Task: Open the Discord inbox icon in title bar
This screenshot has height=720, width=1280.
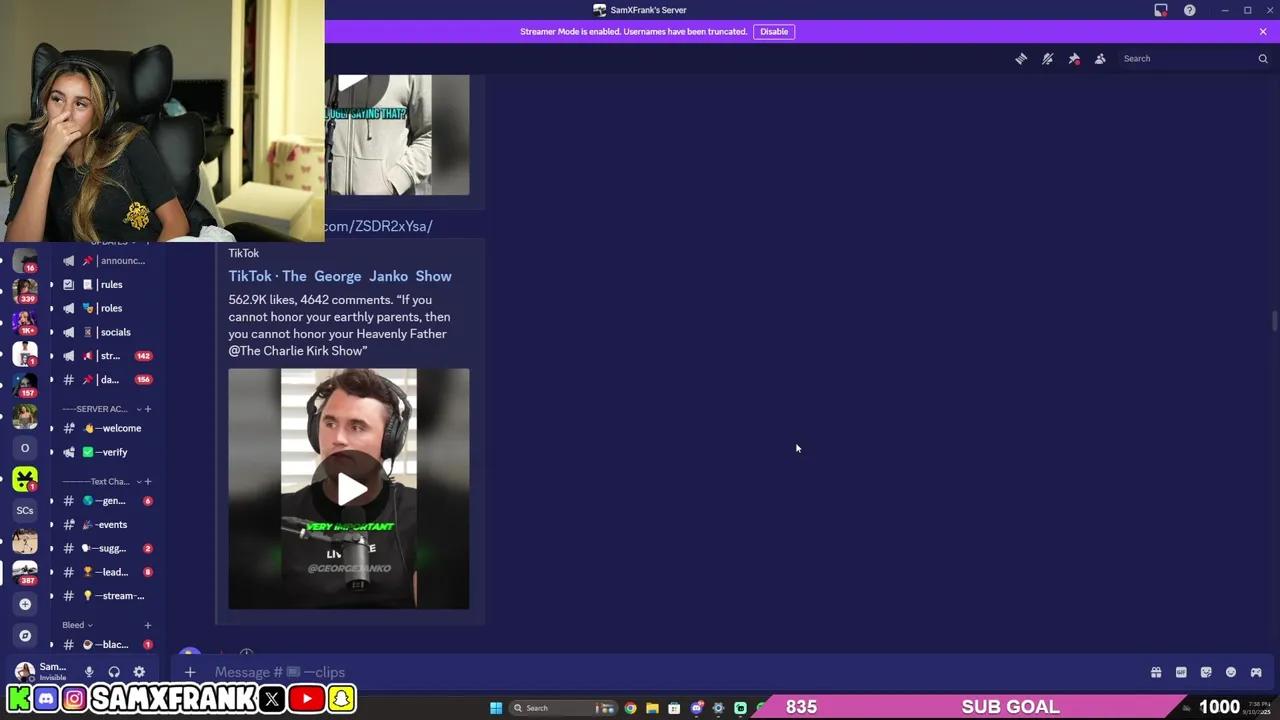Action: (1161, 10)
